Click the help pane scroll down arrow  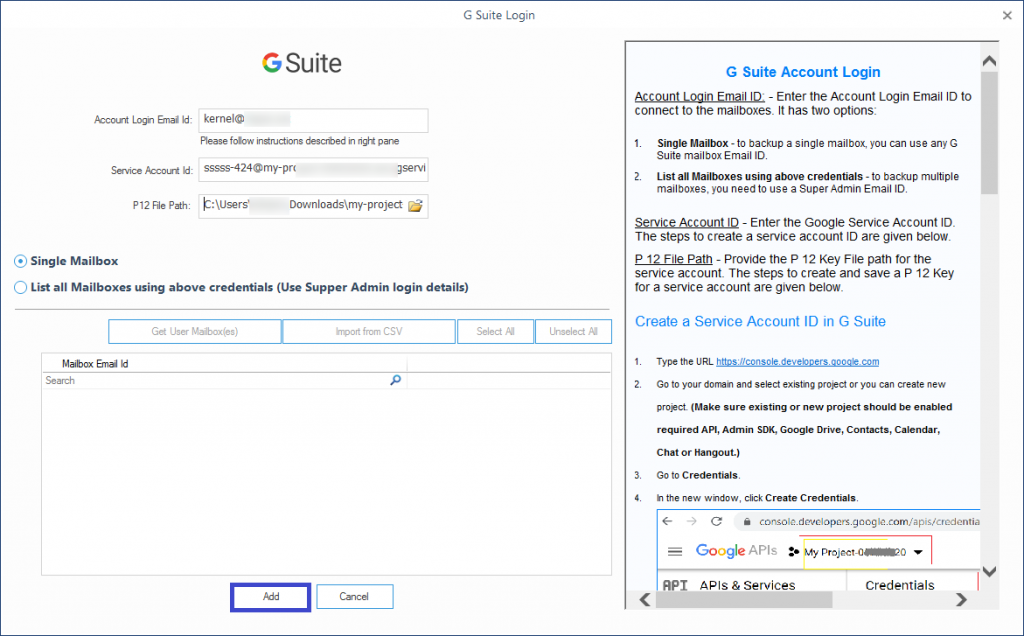[x=989, y=571]
